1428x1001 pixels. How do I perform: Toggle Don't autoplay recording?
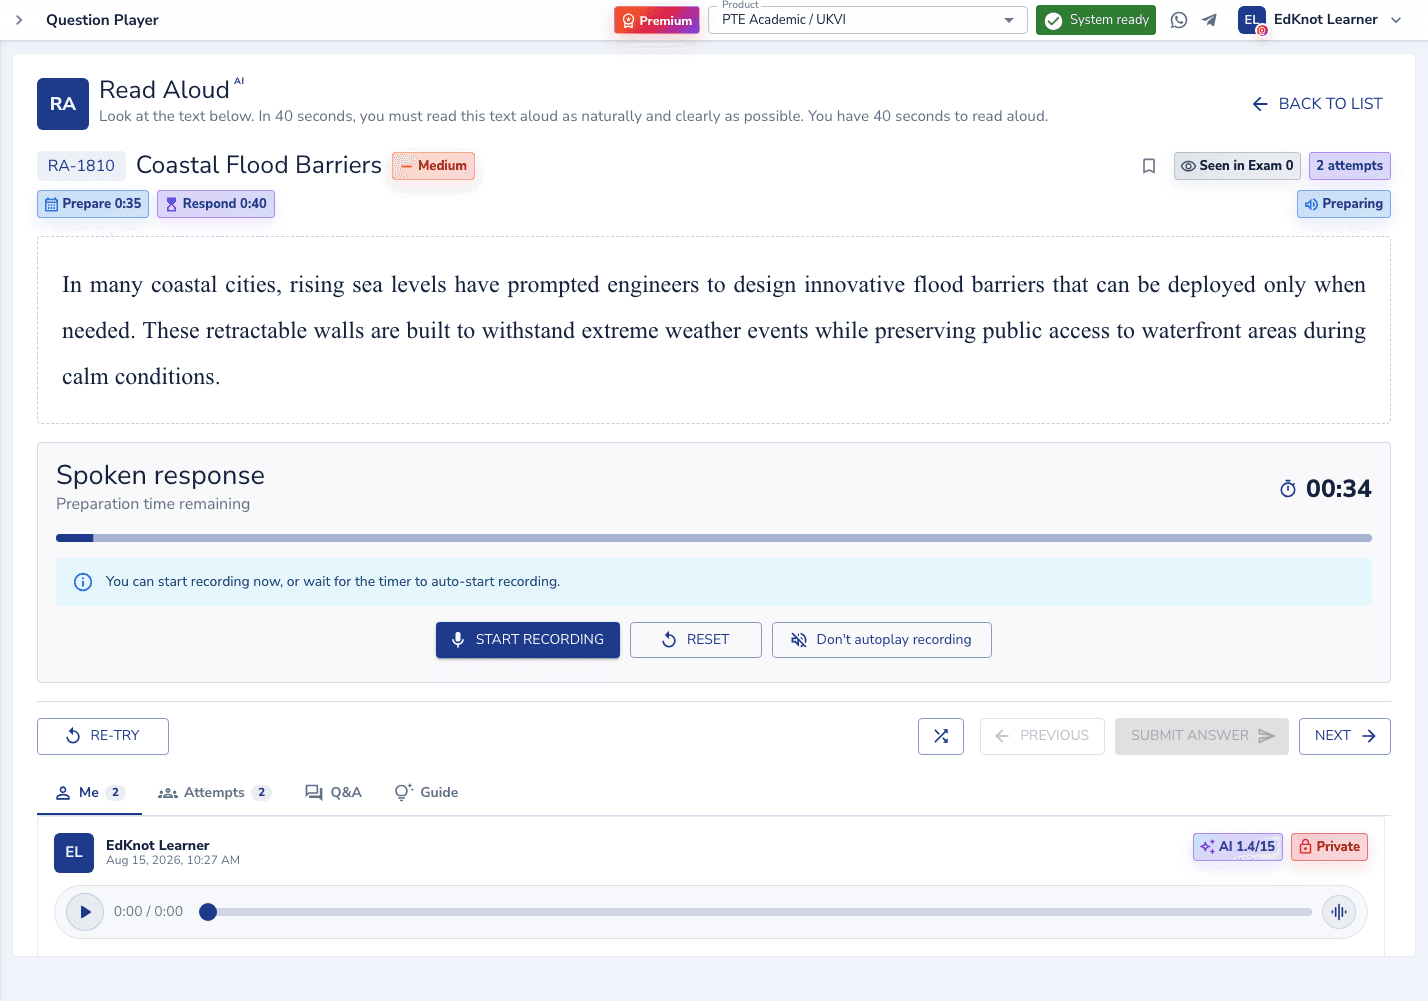(x=882, y=640)
